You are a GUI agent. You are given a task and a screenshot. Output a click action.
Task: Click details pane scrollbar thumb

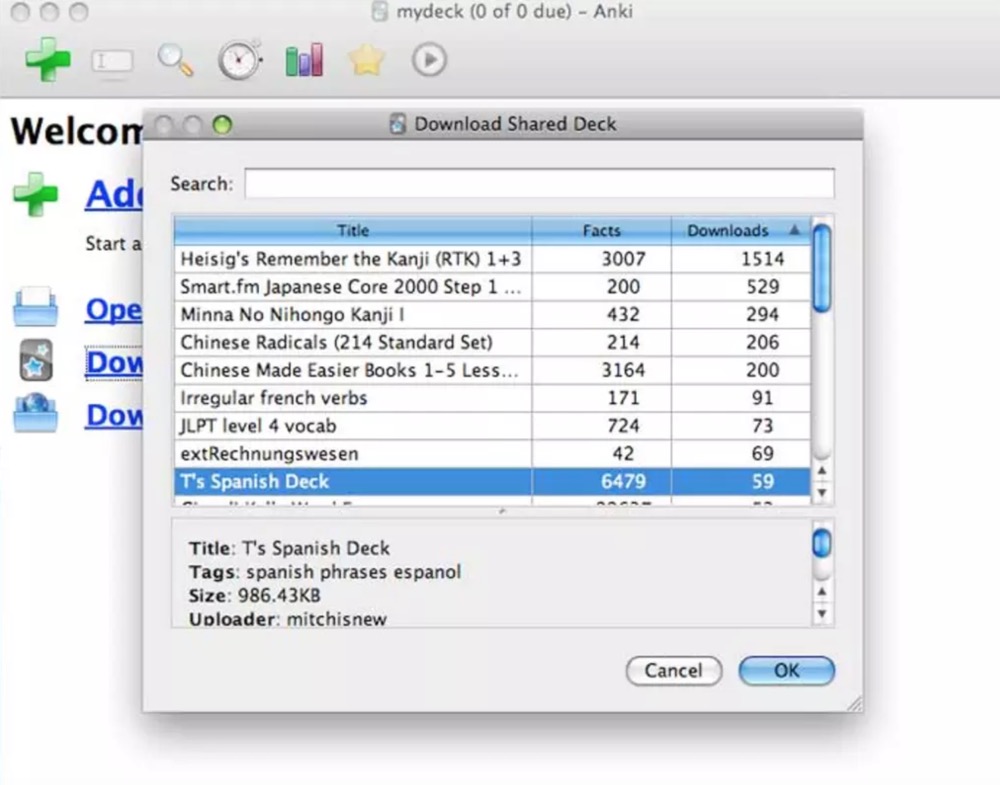pyautogui.click(x=822, y=543)
